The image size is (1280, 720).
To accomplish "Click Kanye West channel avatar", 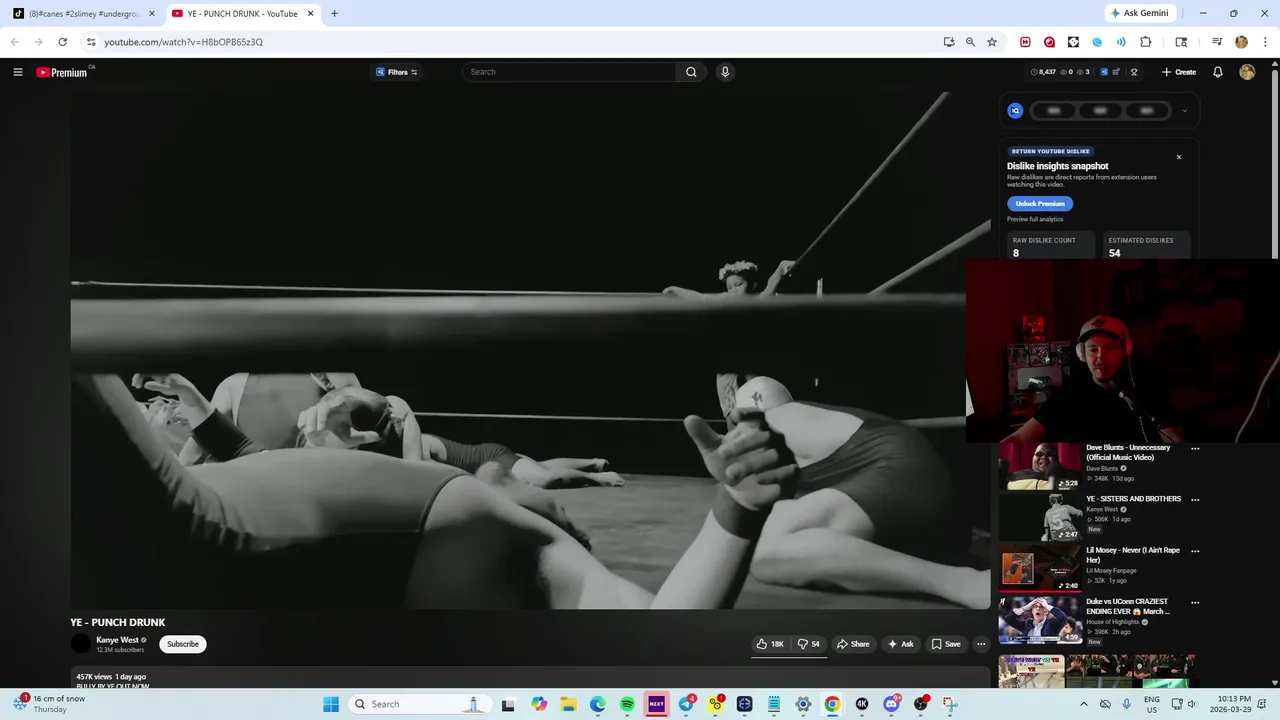I will coord(80,644).
